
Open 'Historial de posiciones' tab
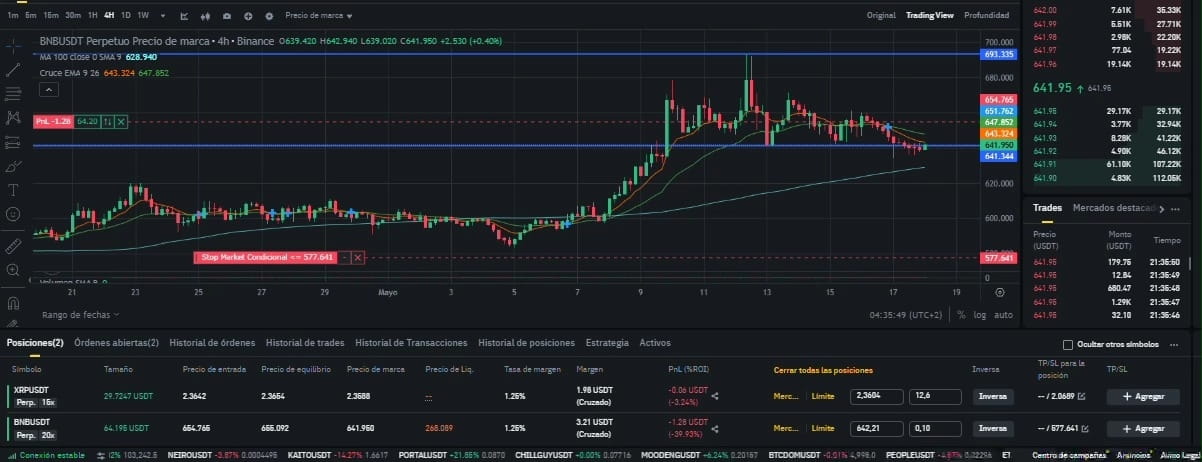pyautogui.click(x=526, y=343)
